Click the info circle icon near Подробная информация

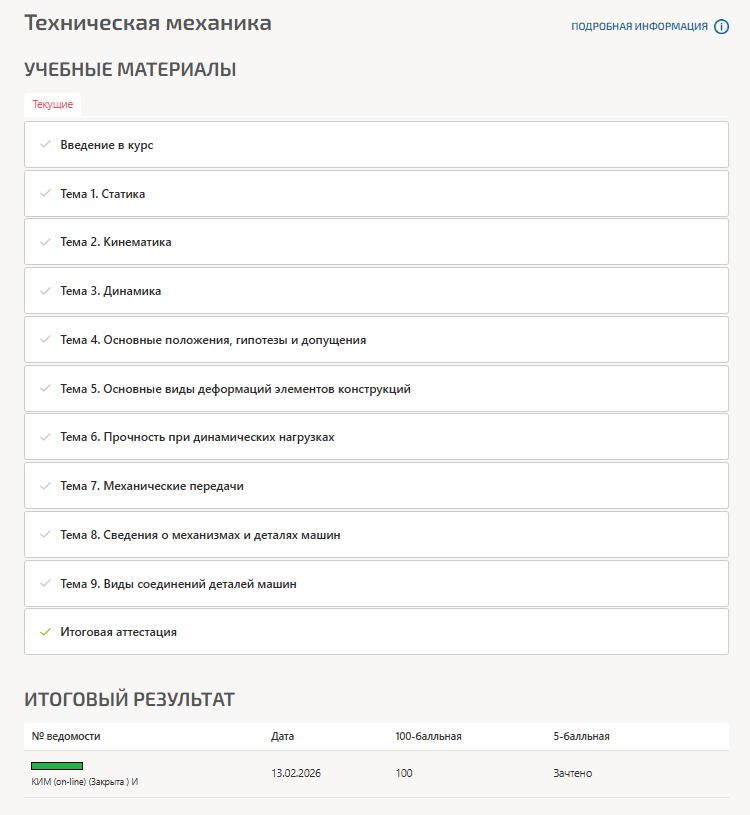coord(722,27)
